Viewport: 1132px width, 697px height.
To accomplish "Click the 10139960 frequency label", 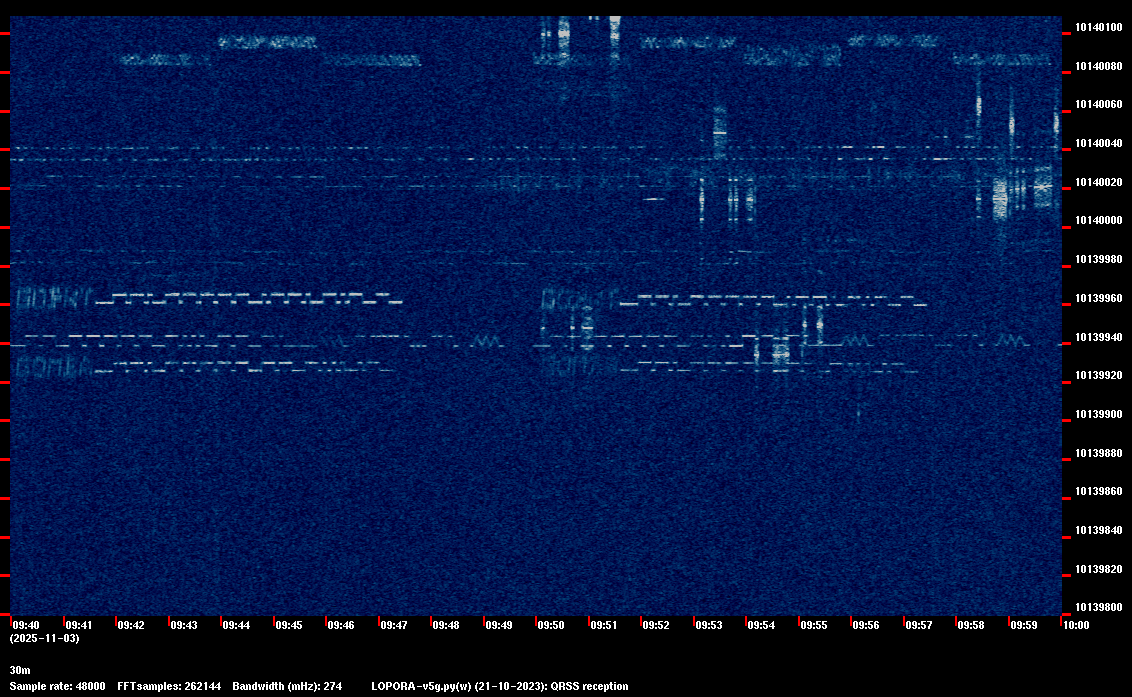I will (1099, 298).
